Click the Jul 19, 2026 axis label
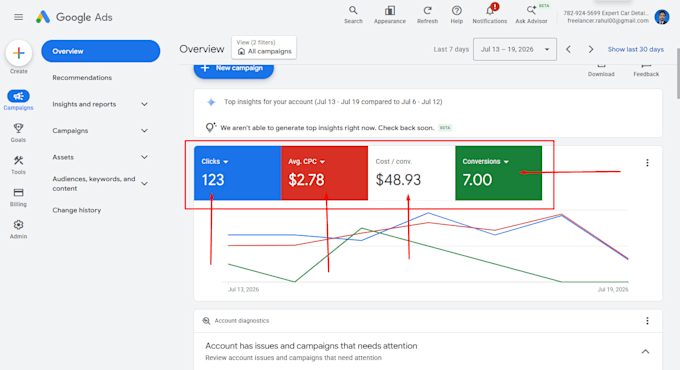Screen dimensions: 680x370 tap(613, 289)
